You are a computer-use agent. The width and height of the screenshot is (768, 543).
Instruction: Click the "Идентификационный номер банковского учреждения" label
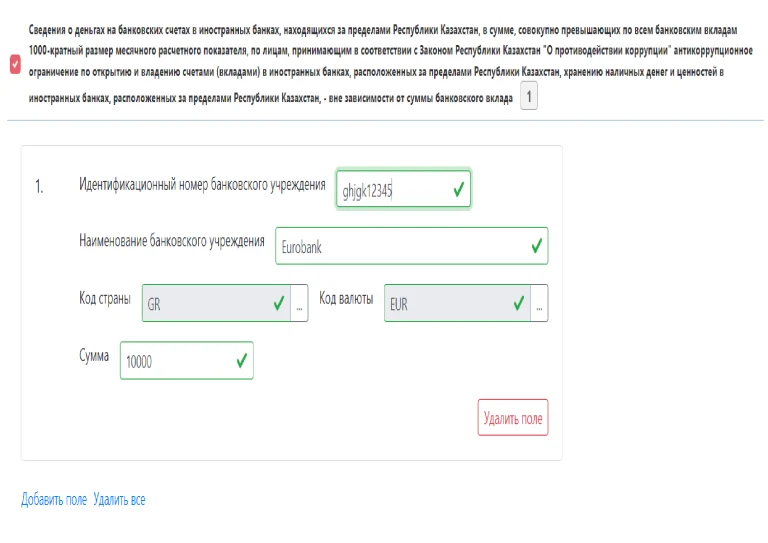(x=202, y=185)
